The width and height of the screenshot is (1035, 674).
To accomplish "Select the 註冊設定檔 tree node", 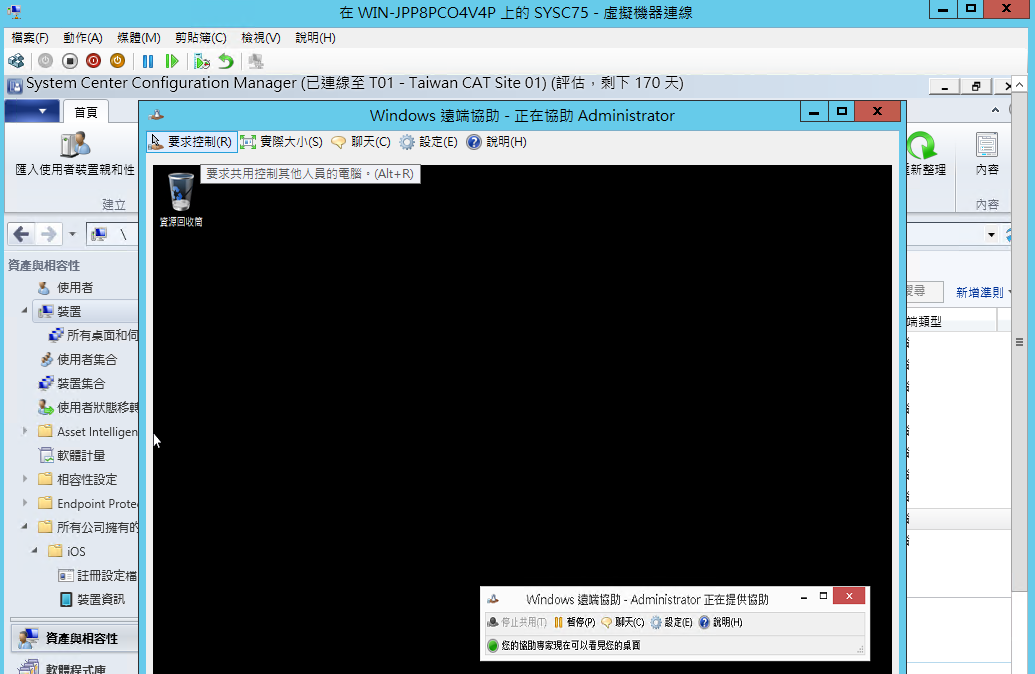I will (98, 576).
